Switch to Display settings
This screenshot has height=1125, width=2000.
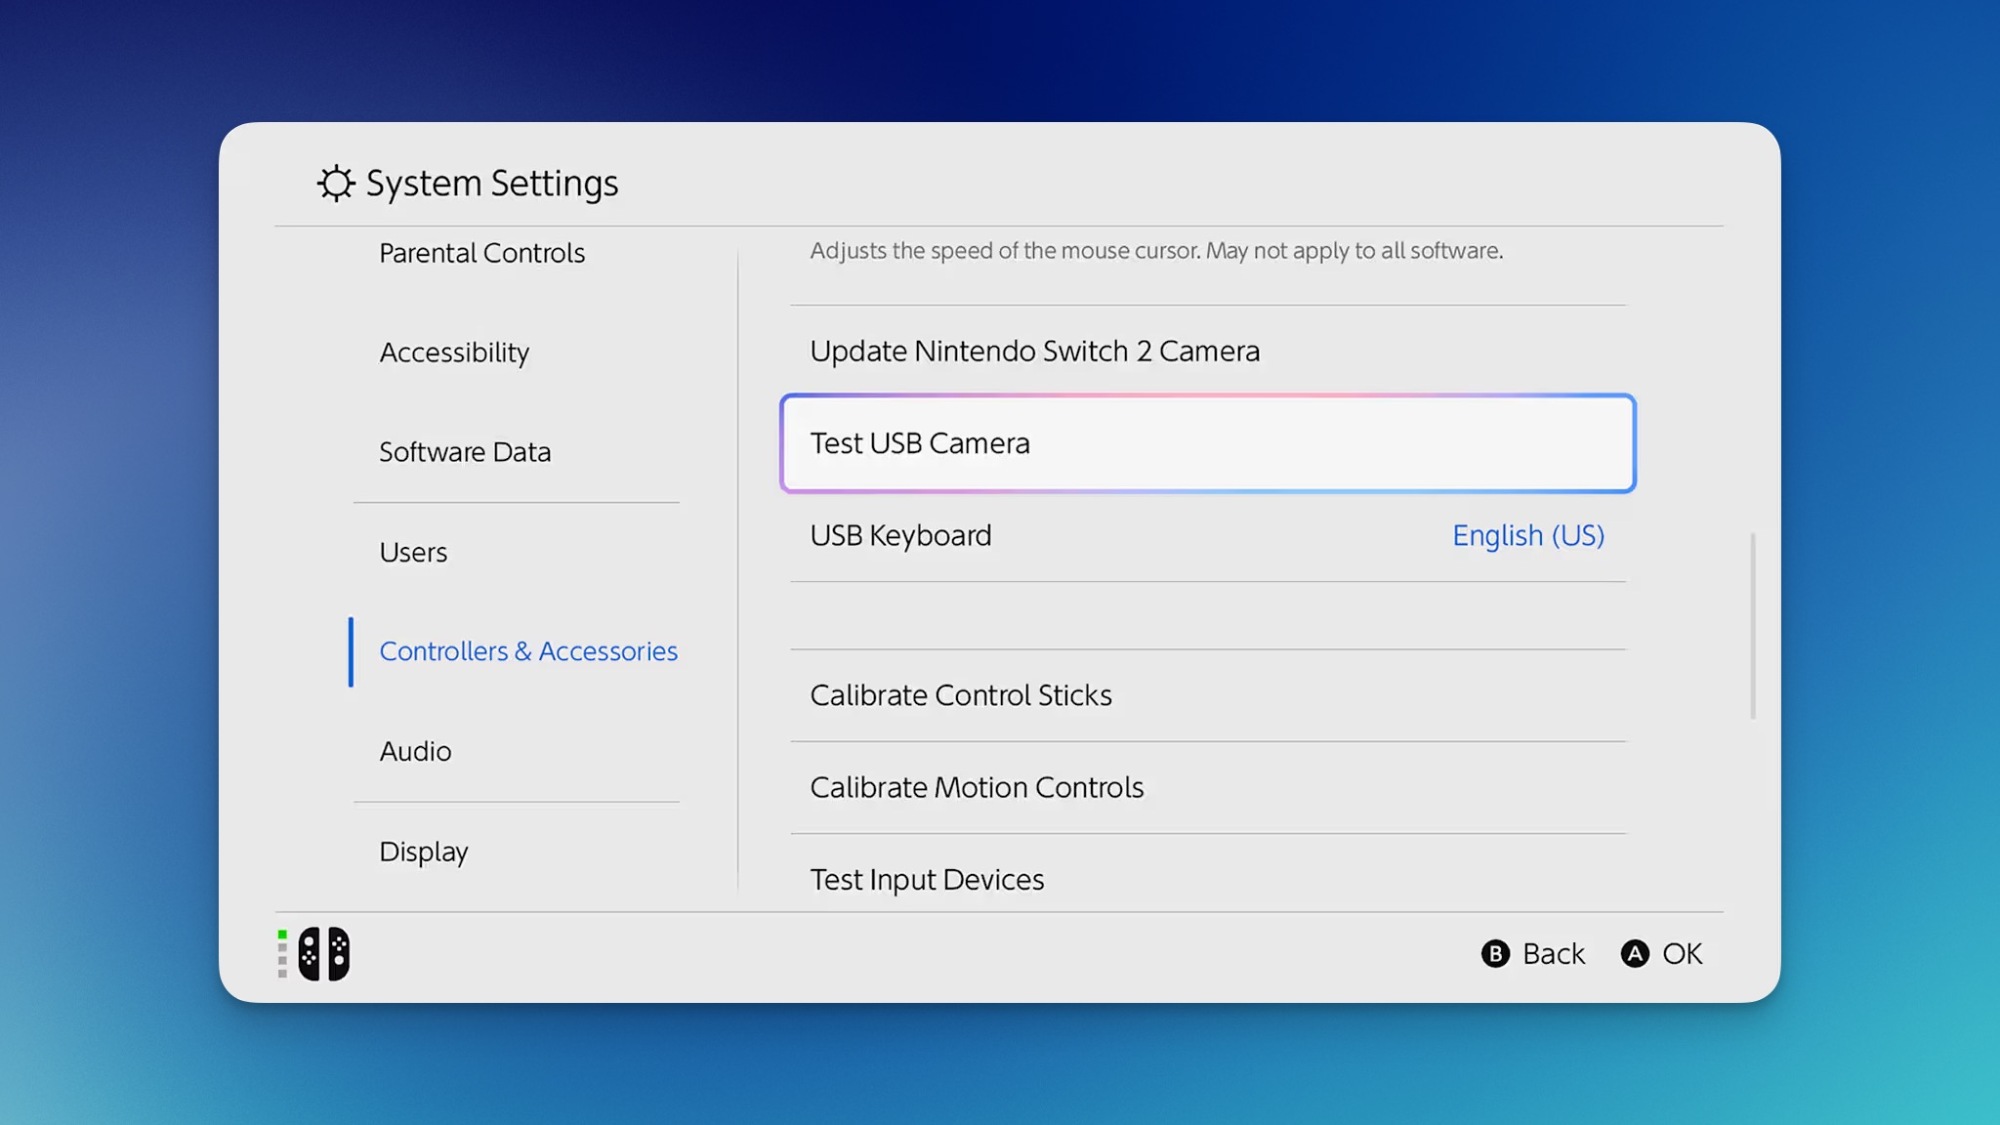(x=423, y=851)
